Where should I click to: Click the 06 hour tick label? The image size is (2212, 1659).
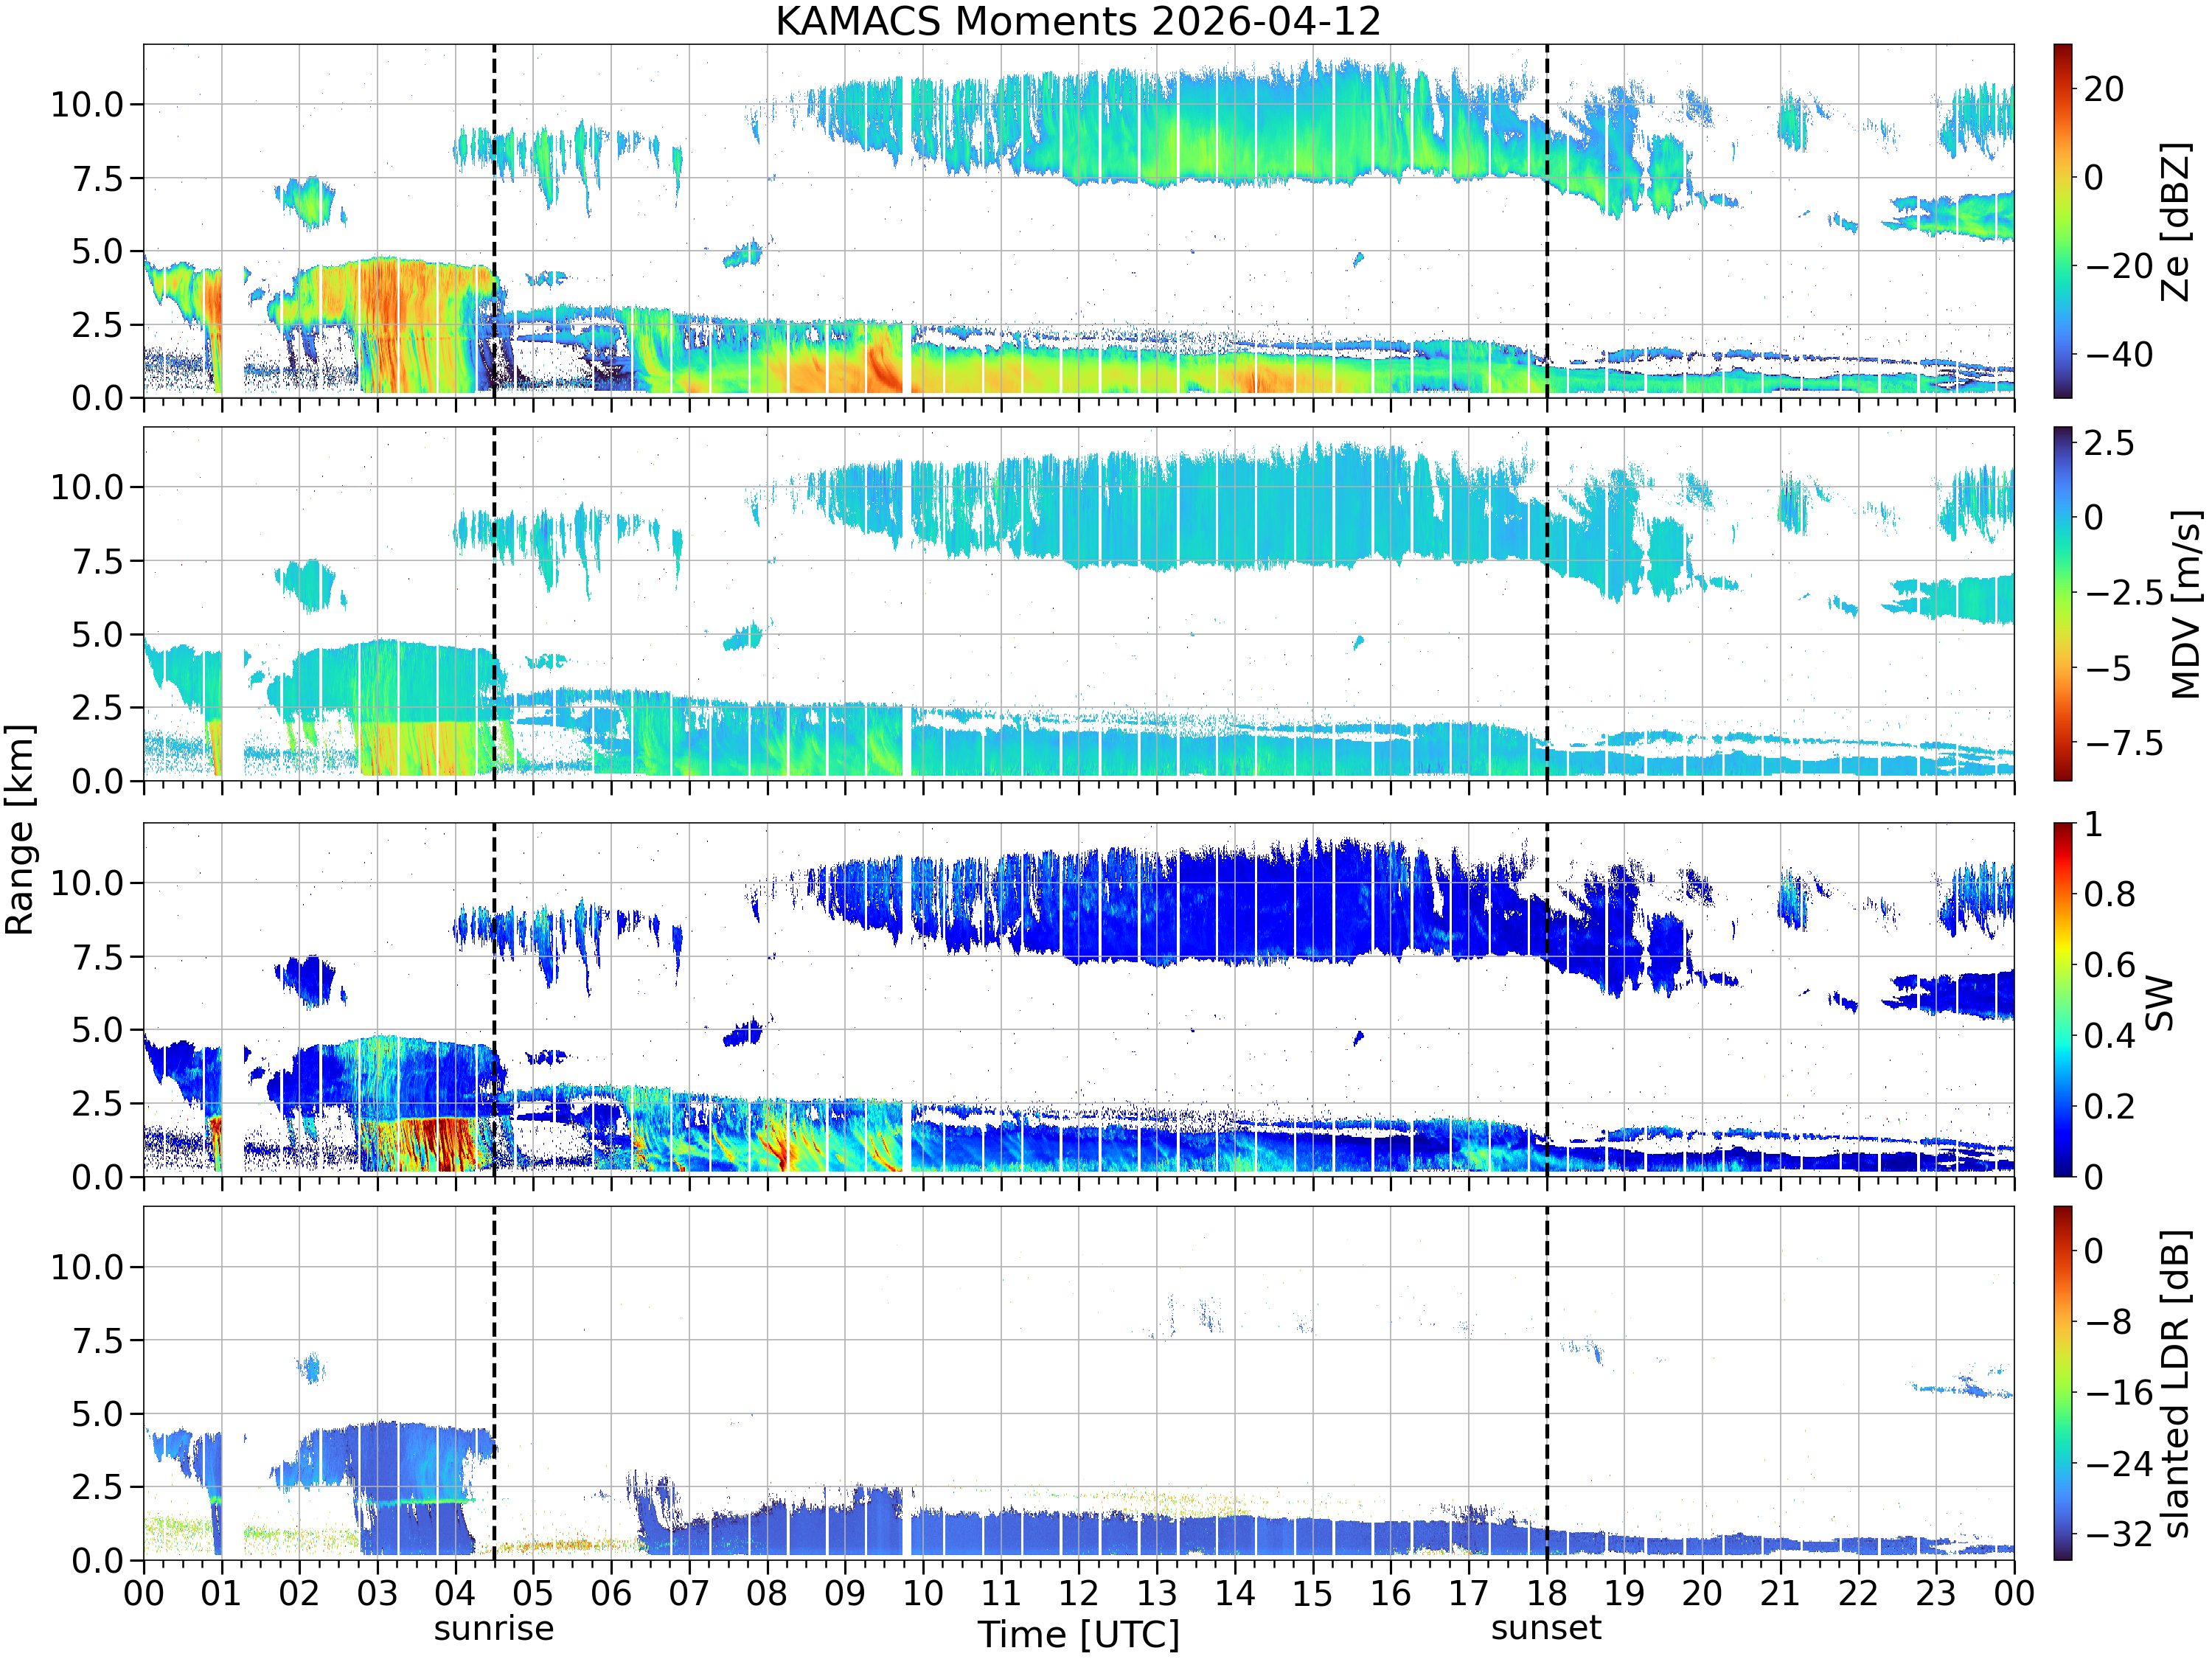pyautogui.click(x=611, y=1593)
